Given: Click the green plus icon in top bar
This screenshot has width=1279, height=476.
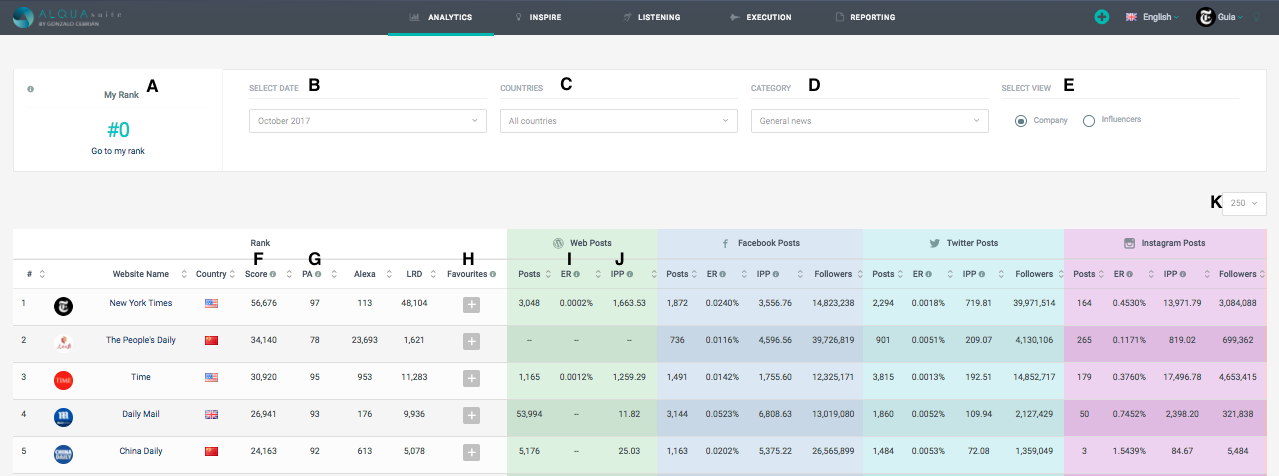Looking at the screenshot, I should coord(1102,17).
